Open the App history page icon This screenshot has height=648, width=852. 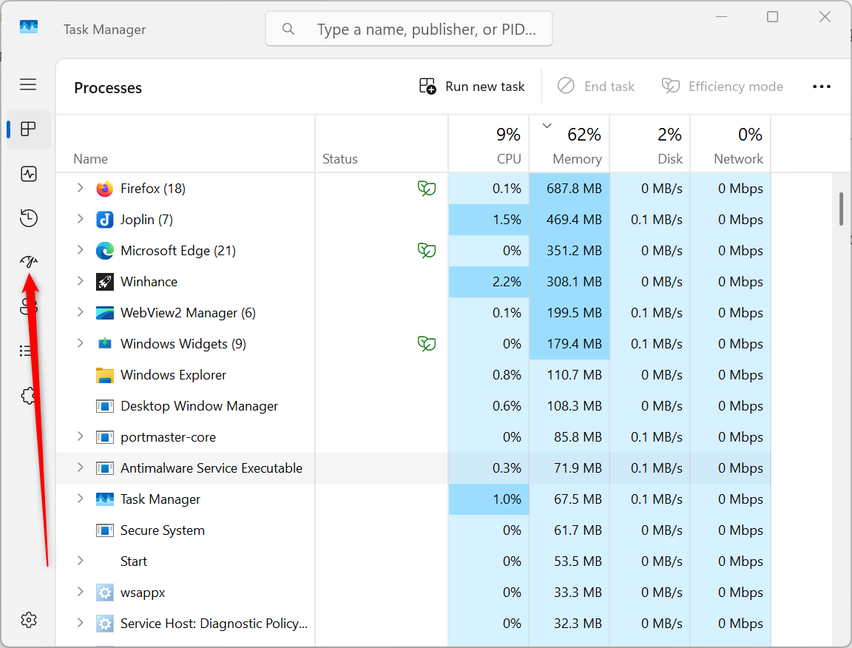click(x=28, y=218)
